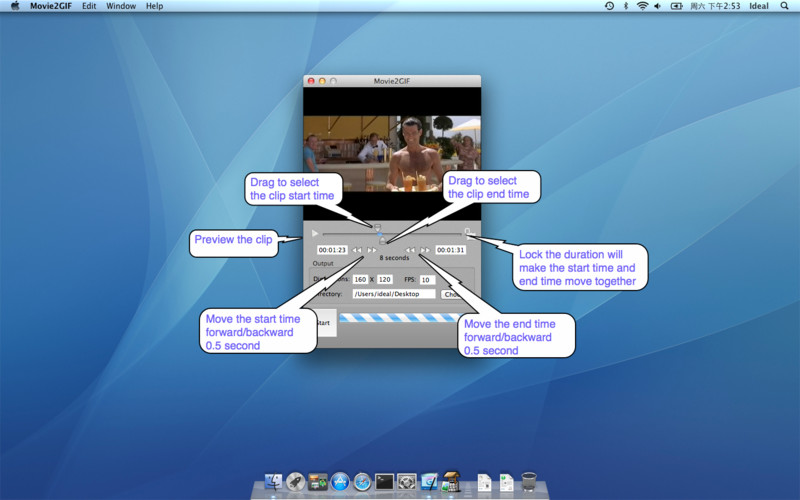Select the clip end time handle
This screenshot has width=800, height=500.
coord(383,241)
